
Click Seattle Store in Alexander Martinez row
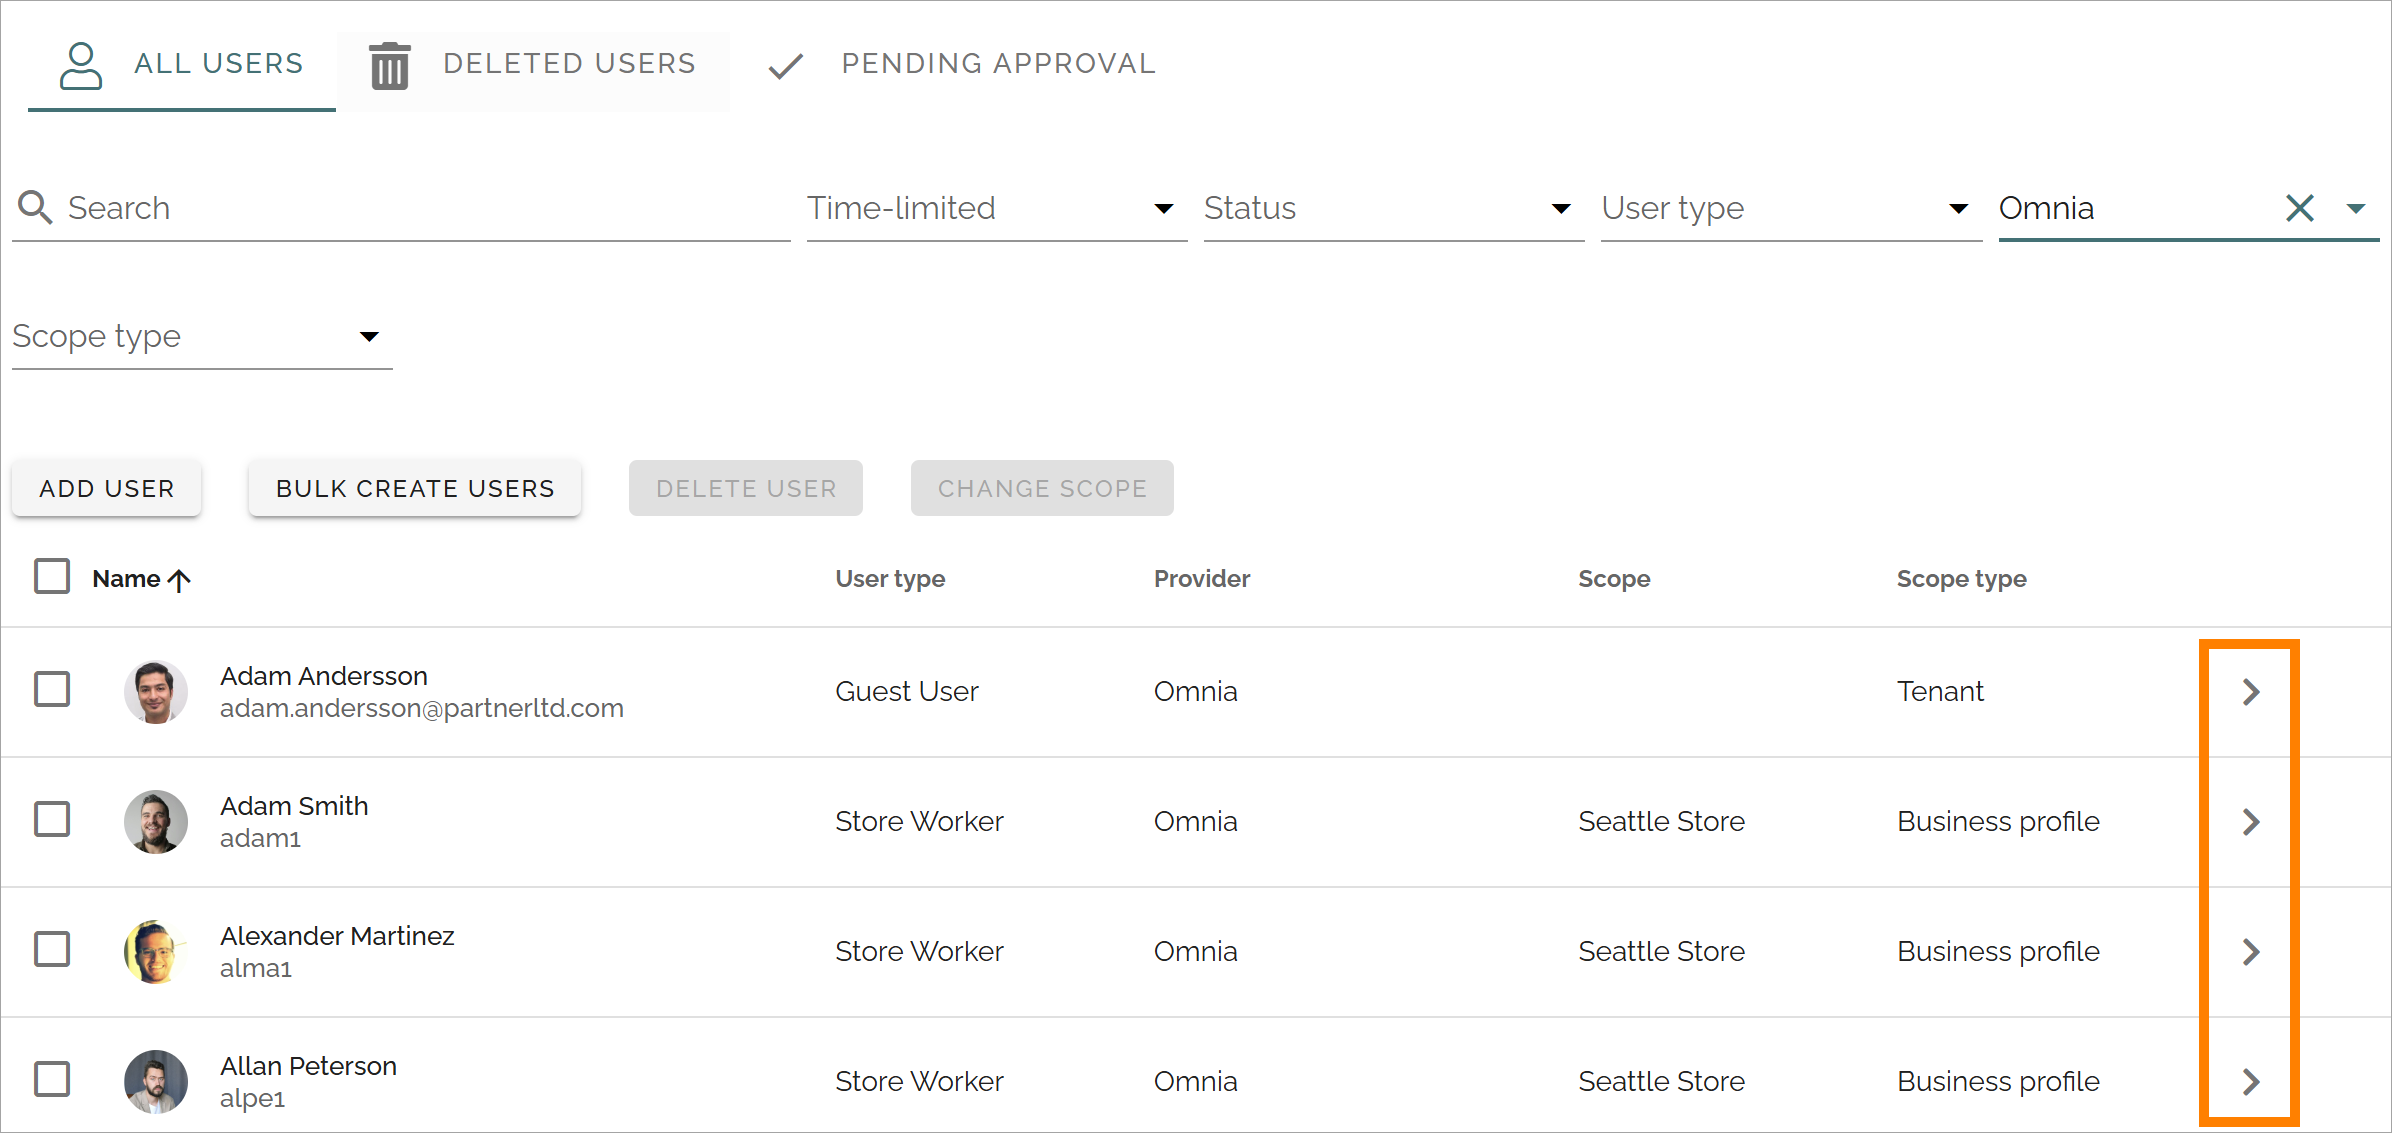click(1661, 951)
